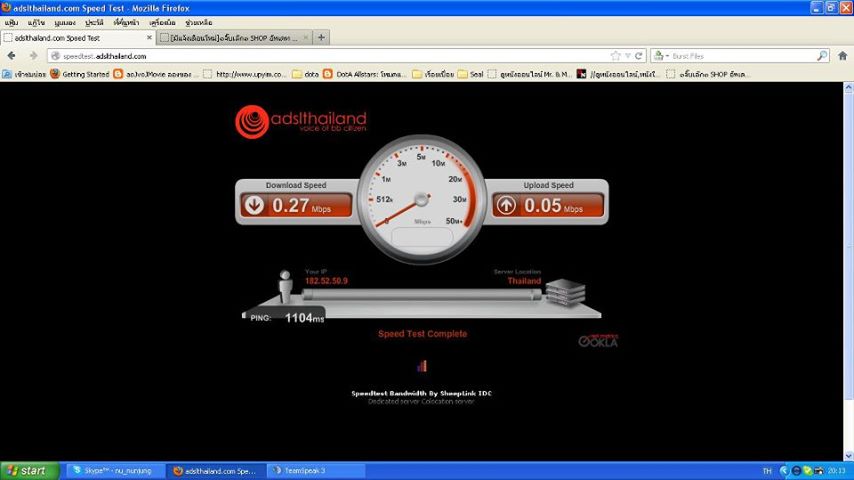Image resolution: width=854 pixels, height=480 pixels.
Task: Open the search engine selector dropdown
Action: click(661, 56)
